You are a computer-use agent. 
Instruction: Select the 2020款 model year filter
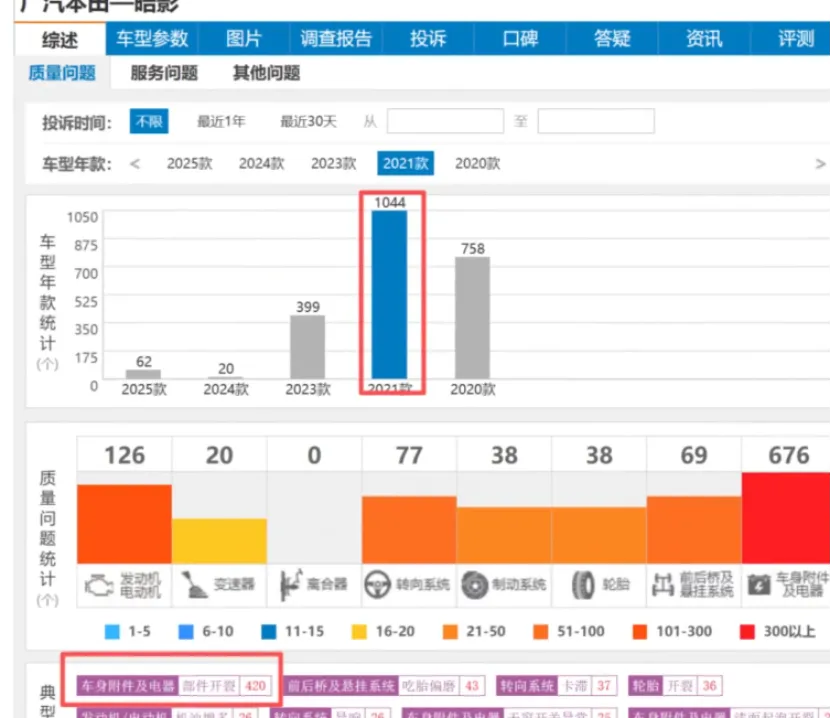click(x=478, y=163)
